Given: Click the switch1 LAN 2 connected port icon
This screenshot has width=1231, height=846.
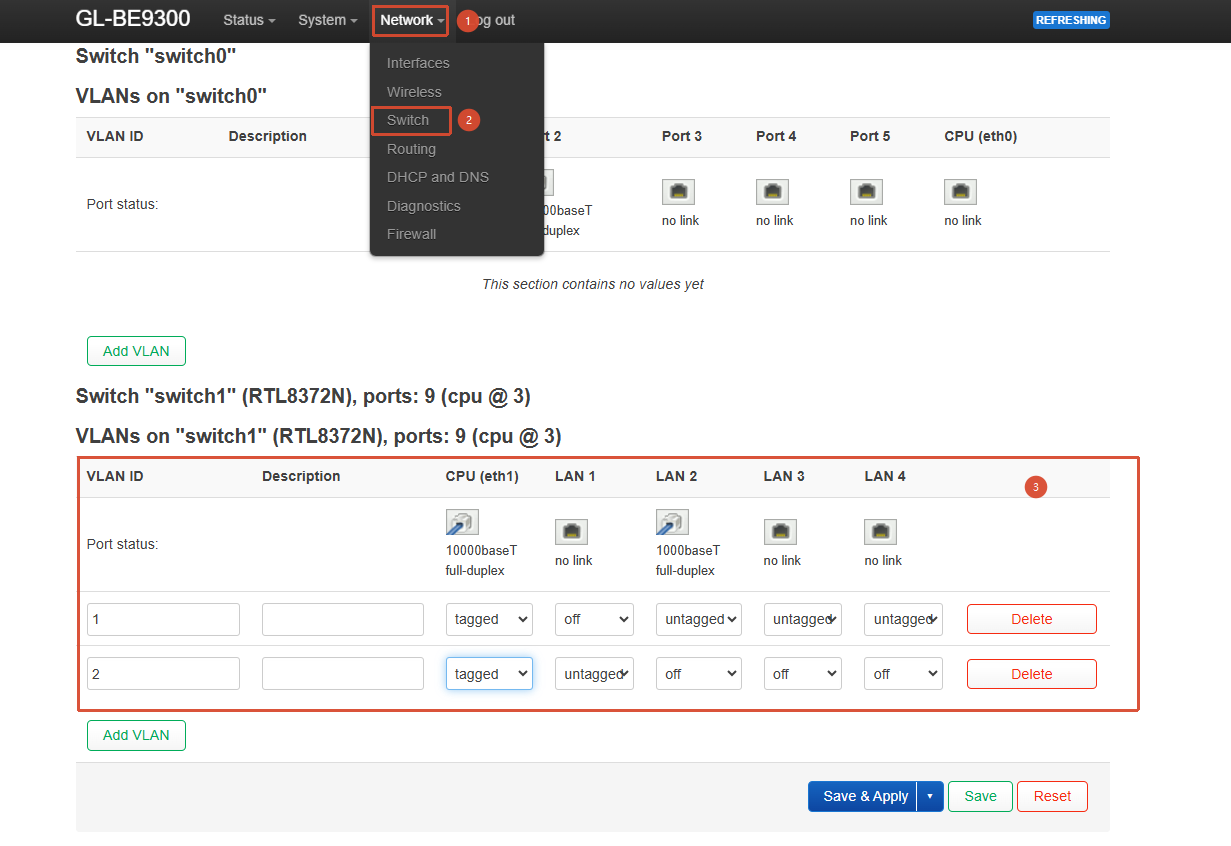Looking at the screenshot, I should click(672, 522).
